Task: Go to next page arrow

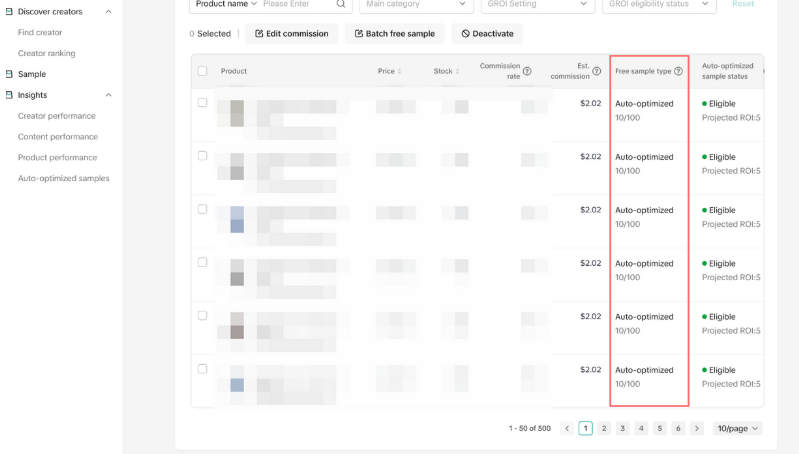Action: coord(697,429)
